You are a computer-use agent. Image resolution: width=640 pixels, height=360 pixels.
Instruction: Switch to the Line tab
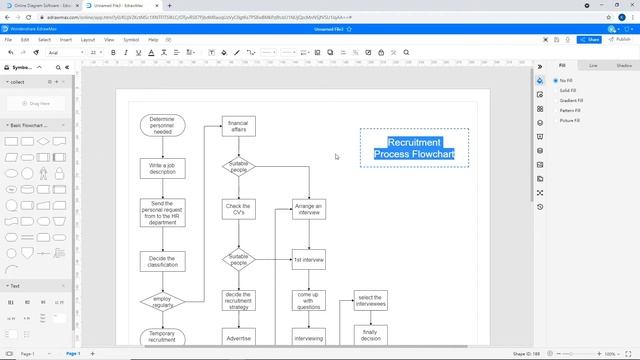tap(593, 66)
